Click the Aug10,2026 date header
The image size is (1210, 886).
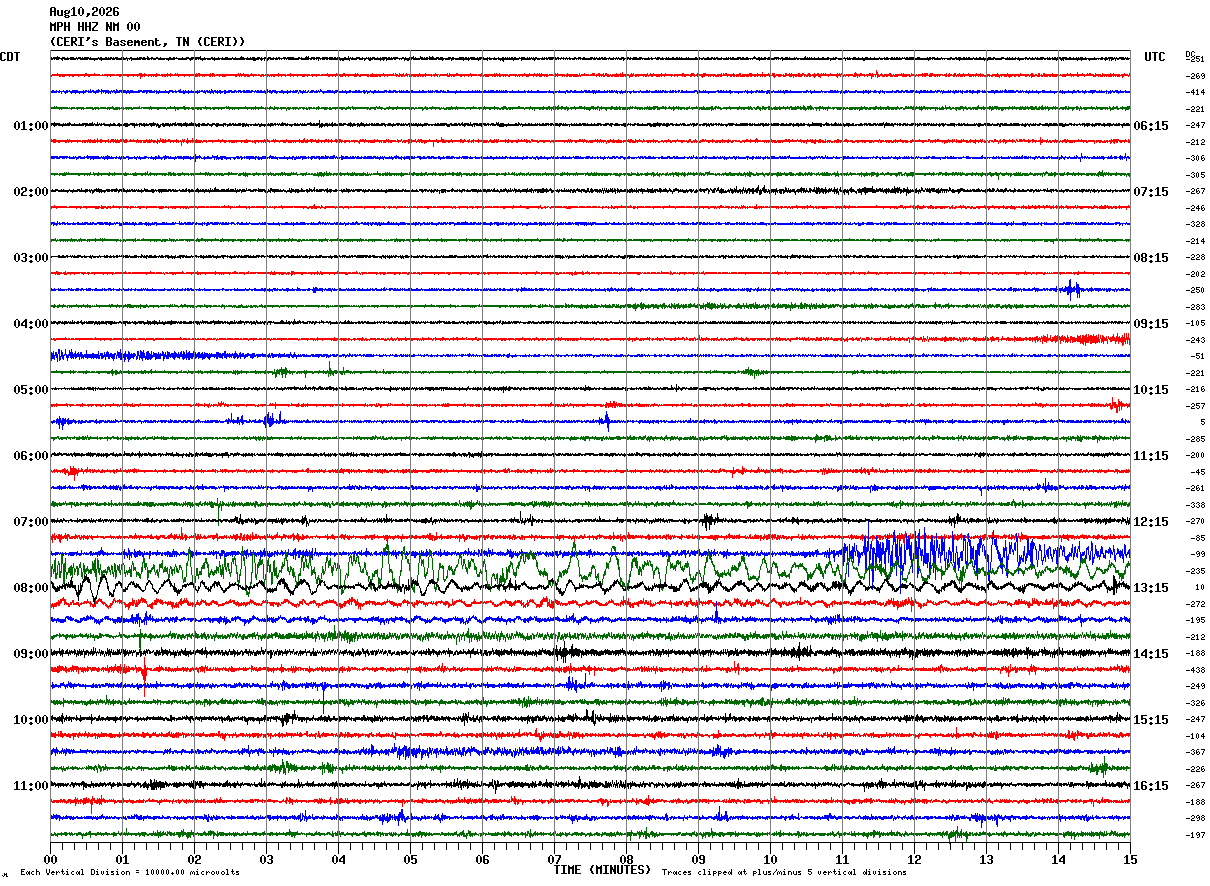[84, 12]
